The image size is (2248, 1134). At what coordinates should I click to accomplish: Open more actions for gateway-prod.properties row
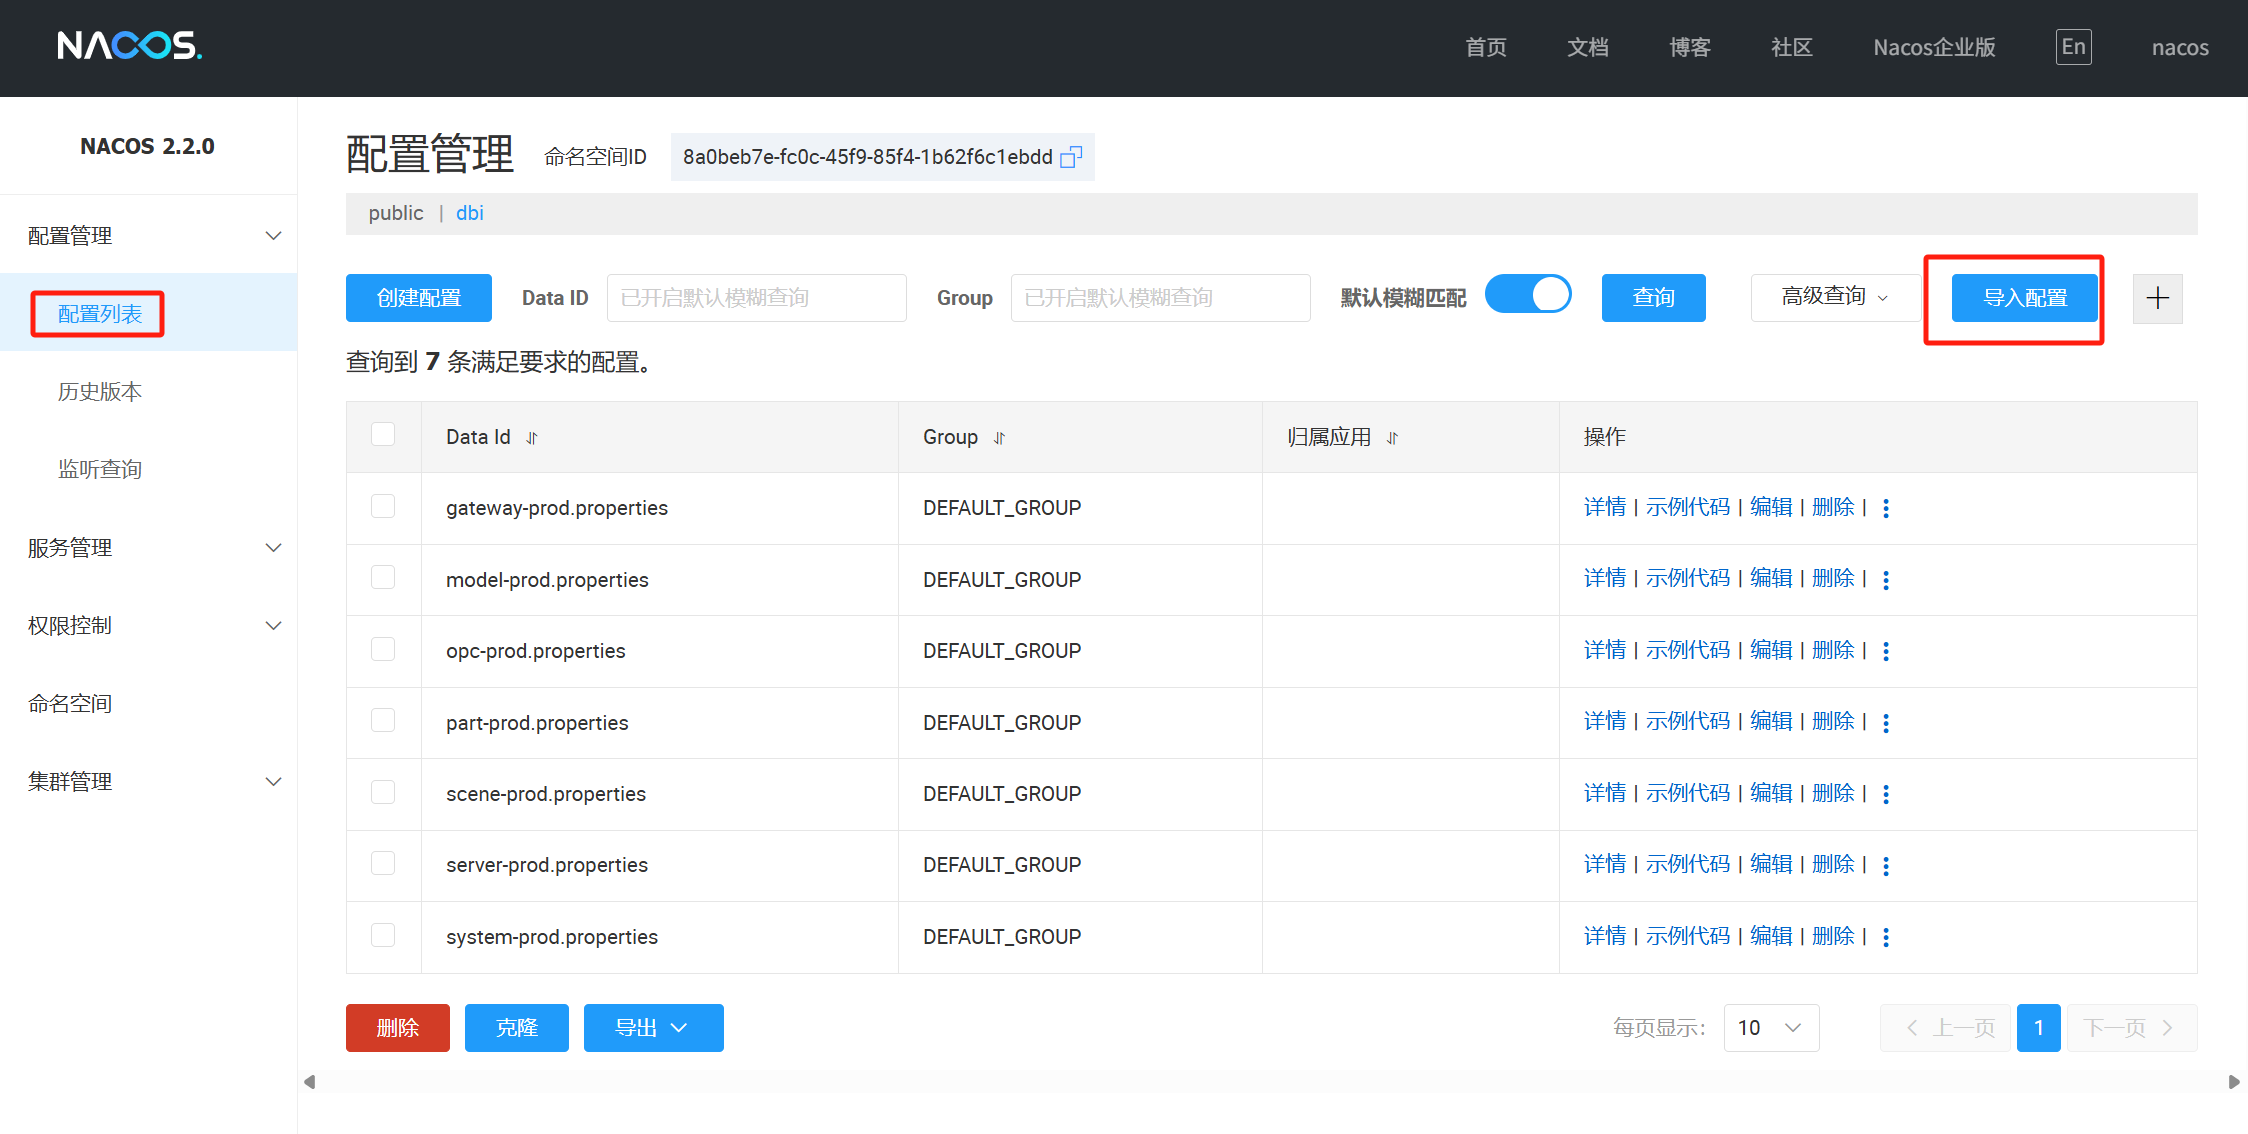tap(1886, 508)
